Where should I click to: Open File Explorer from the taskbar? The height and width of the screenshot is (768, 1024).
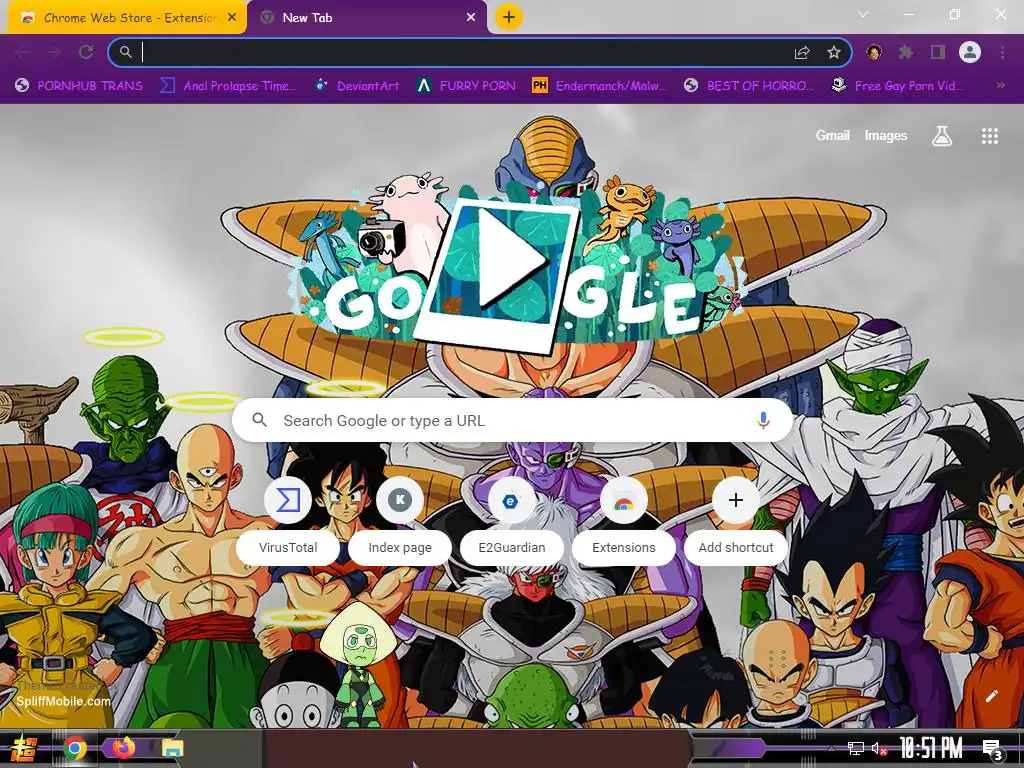coord(172,748)
